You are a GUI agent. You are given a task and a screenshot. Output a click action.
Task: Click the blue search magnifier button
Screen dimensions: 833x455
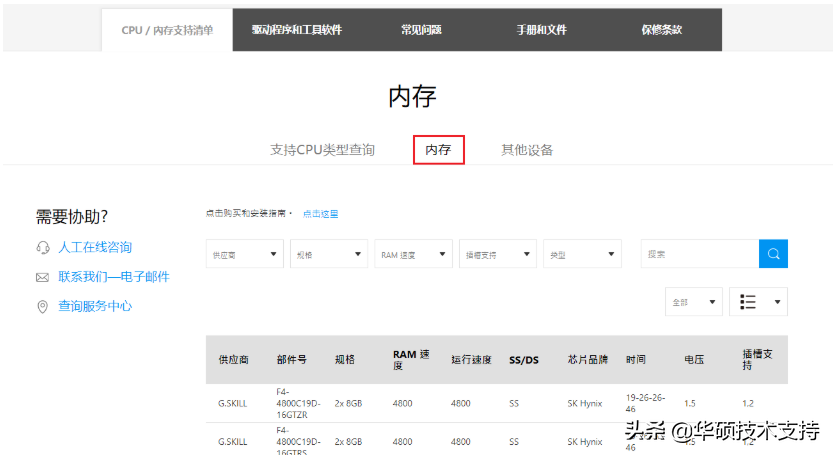point(773,254)
